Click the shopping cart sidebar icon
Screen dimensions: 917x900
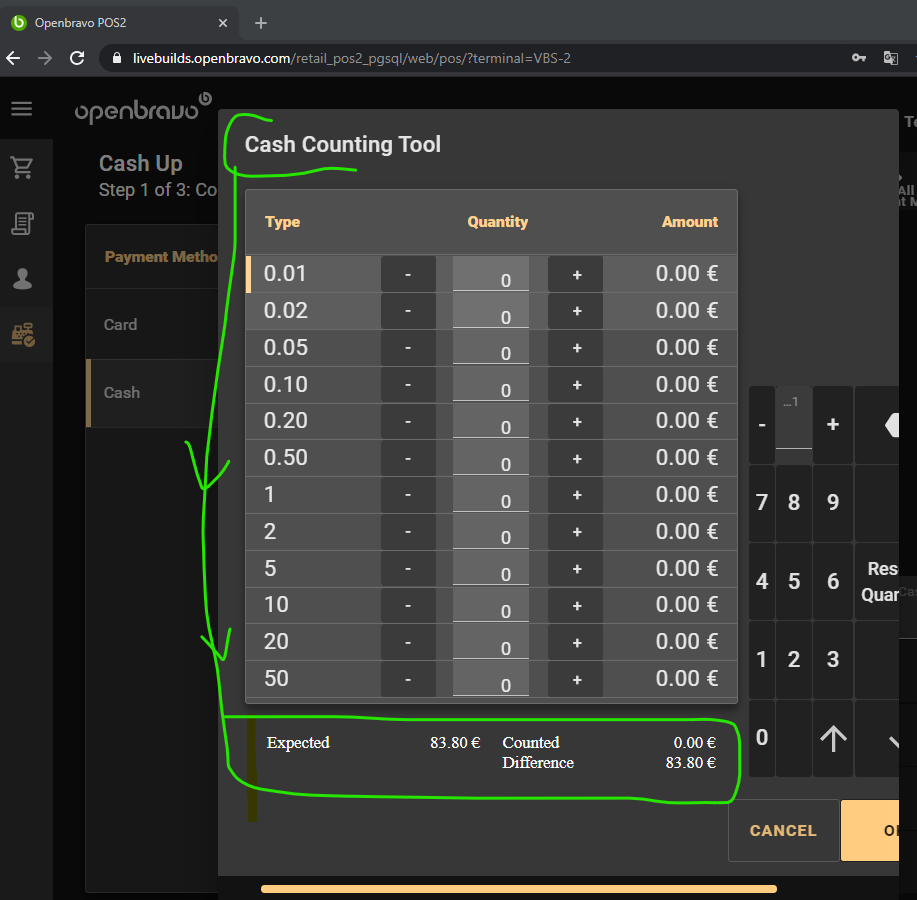click(x=22, y=168)
